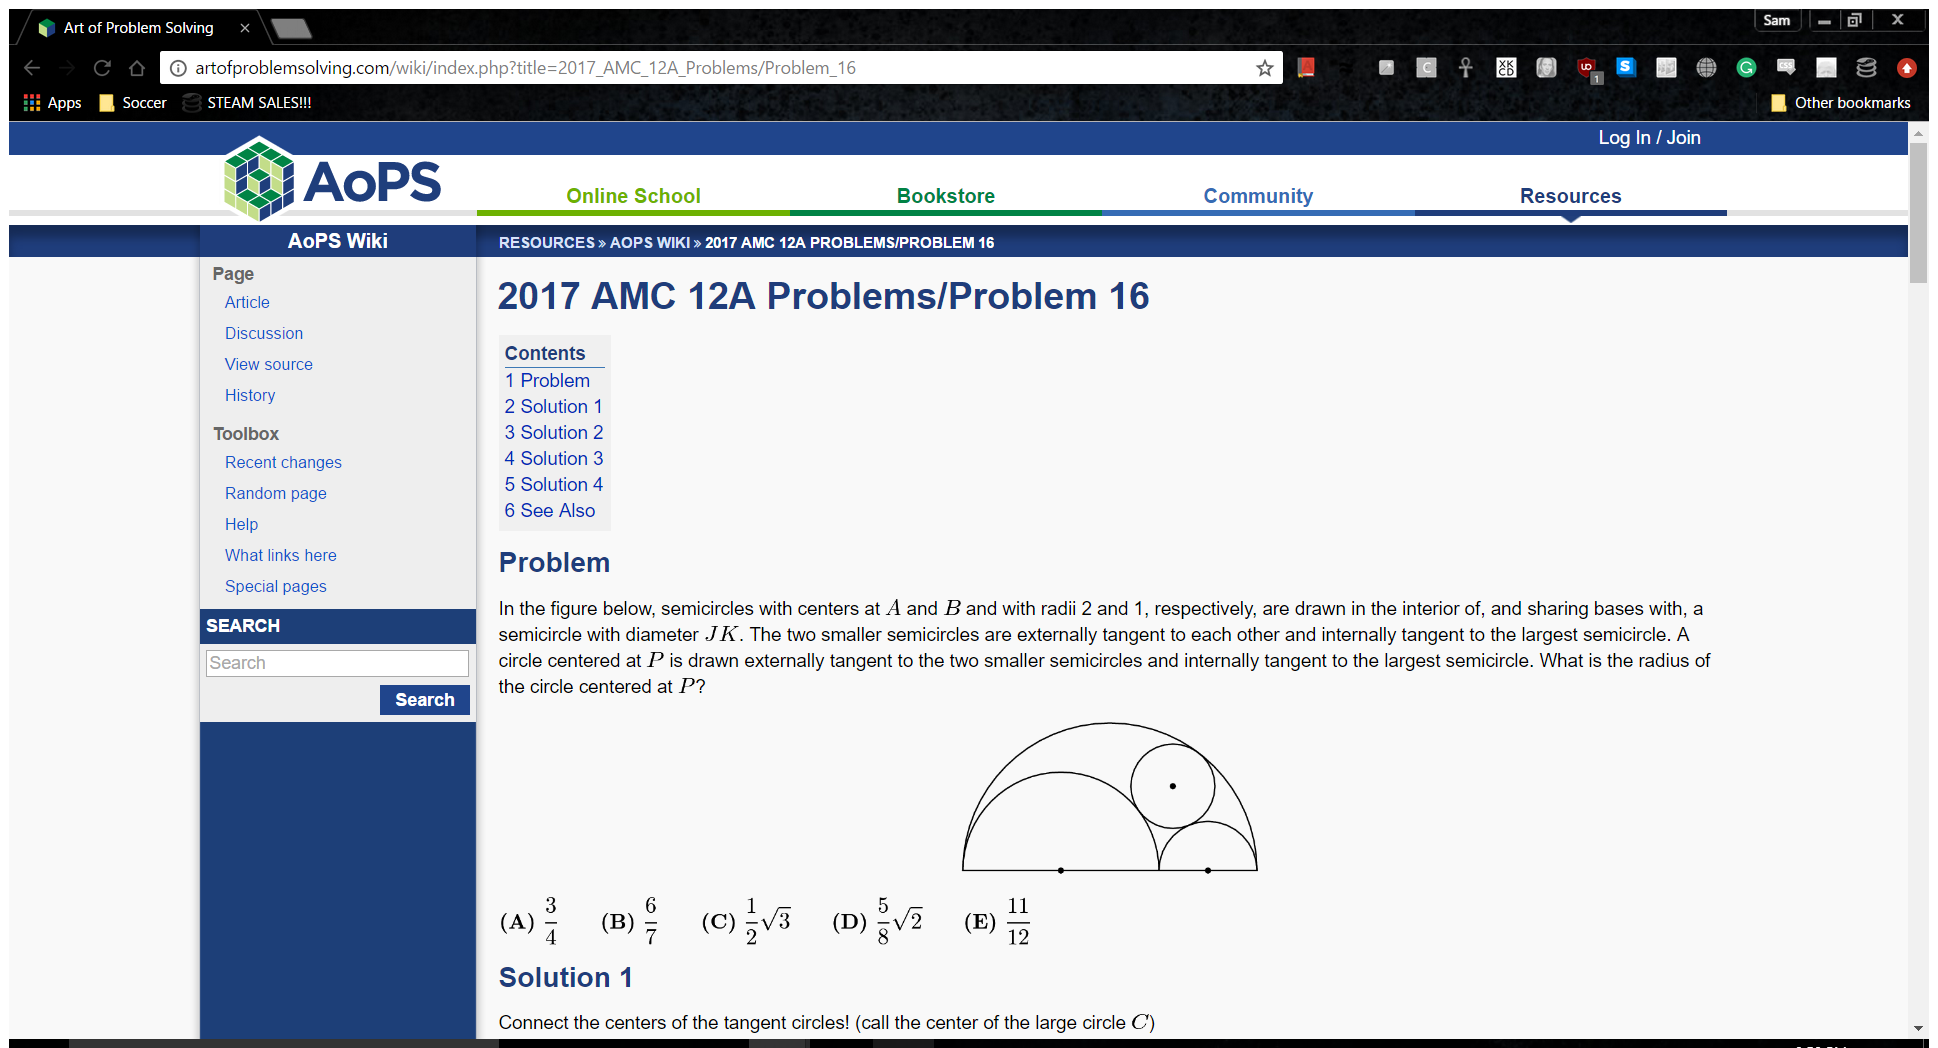Click What links here

[281, 555]
